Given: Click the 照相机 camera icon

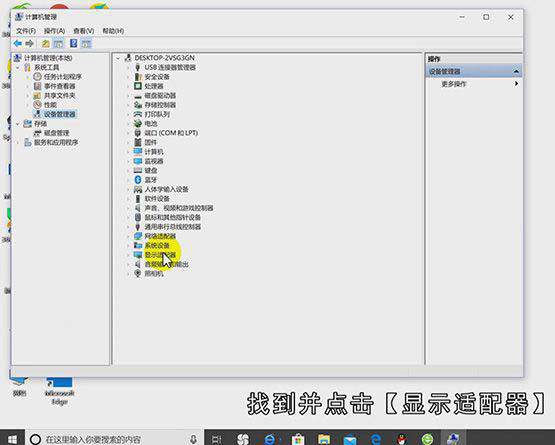Looking at the screenshot, I should coord(138,273).
